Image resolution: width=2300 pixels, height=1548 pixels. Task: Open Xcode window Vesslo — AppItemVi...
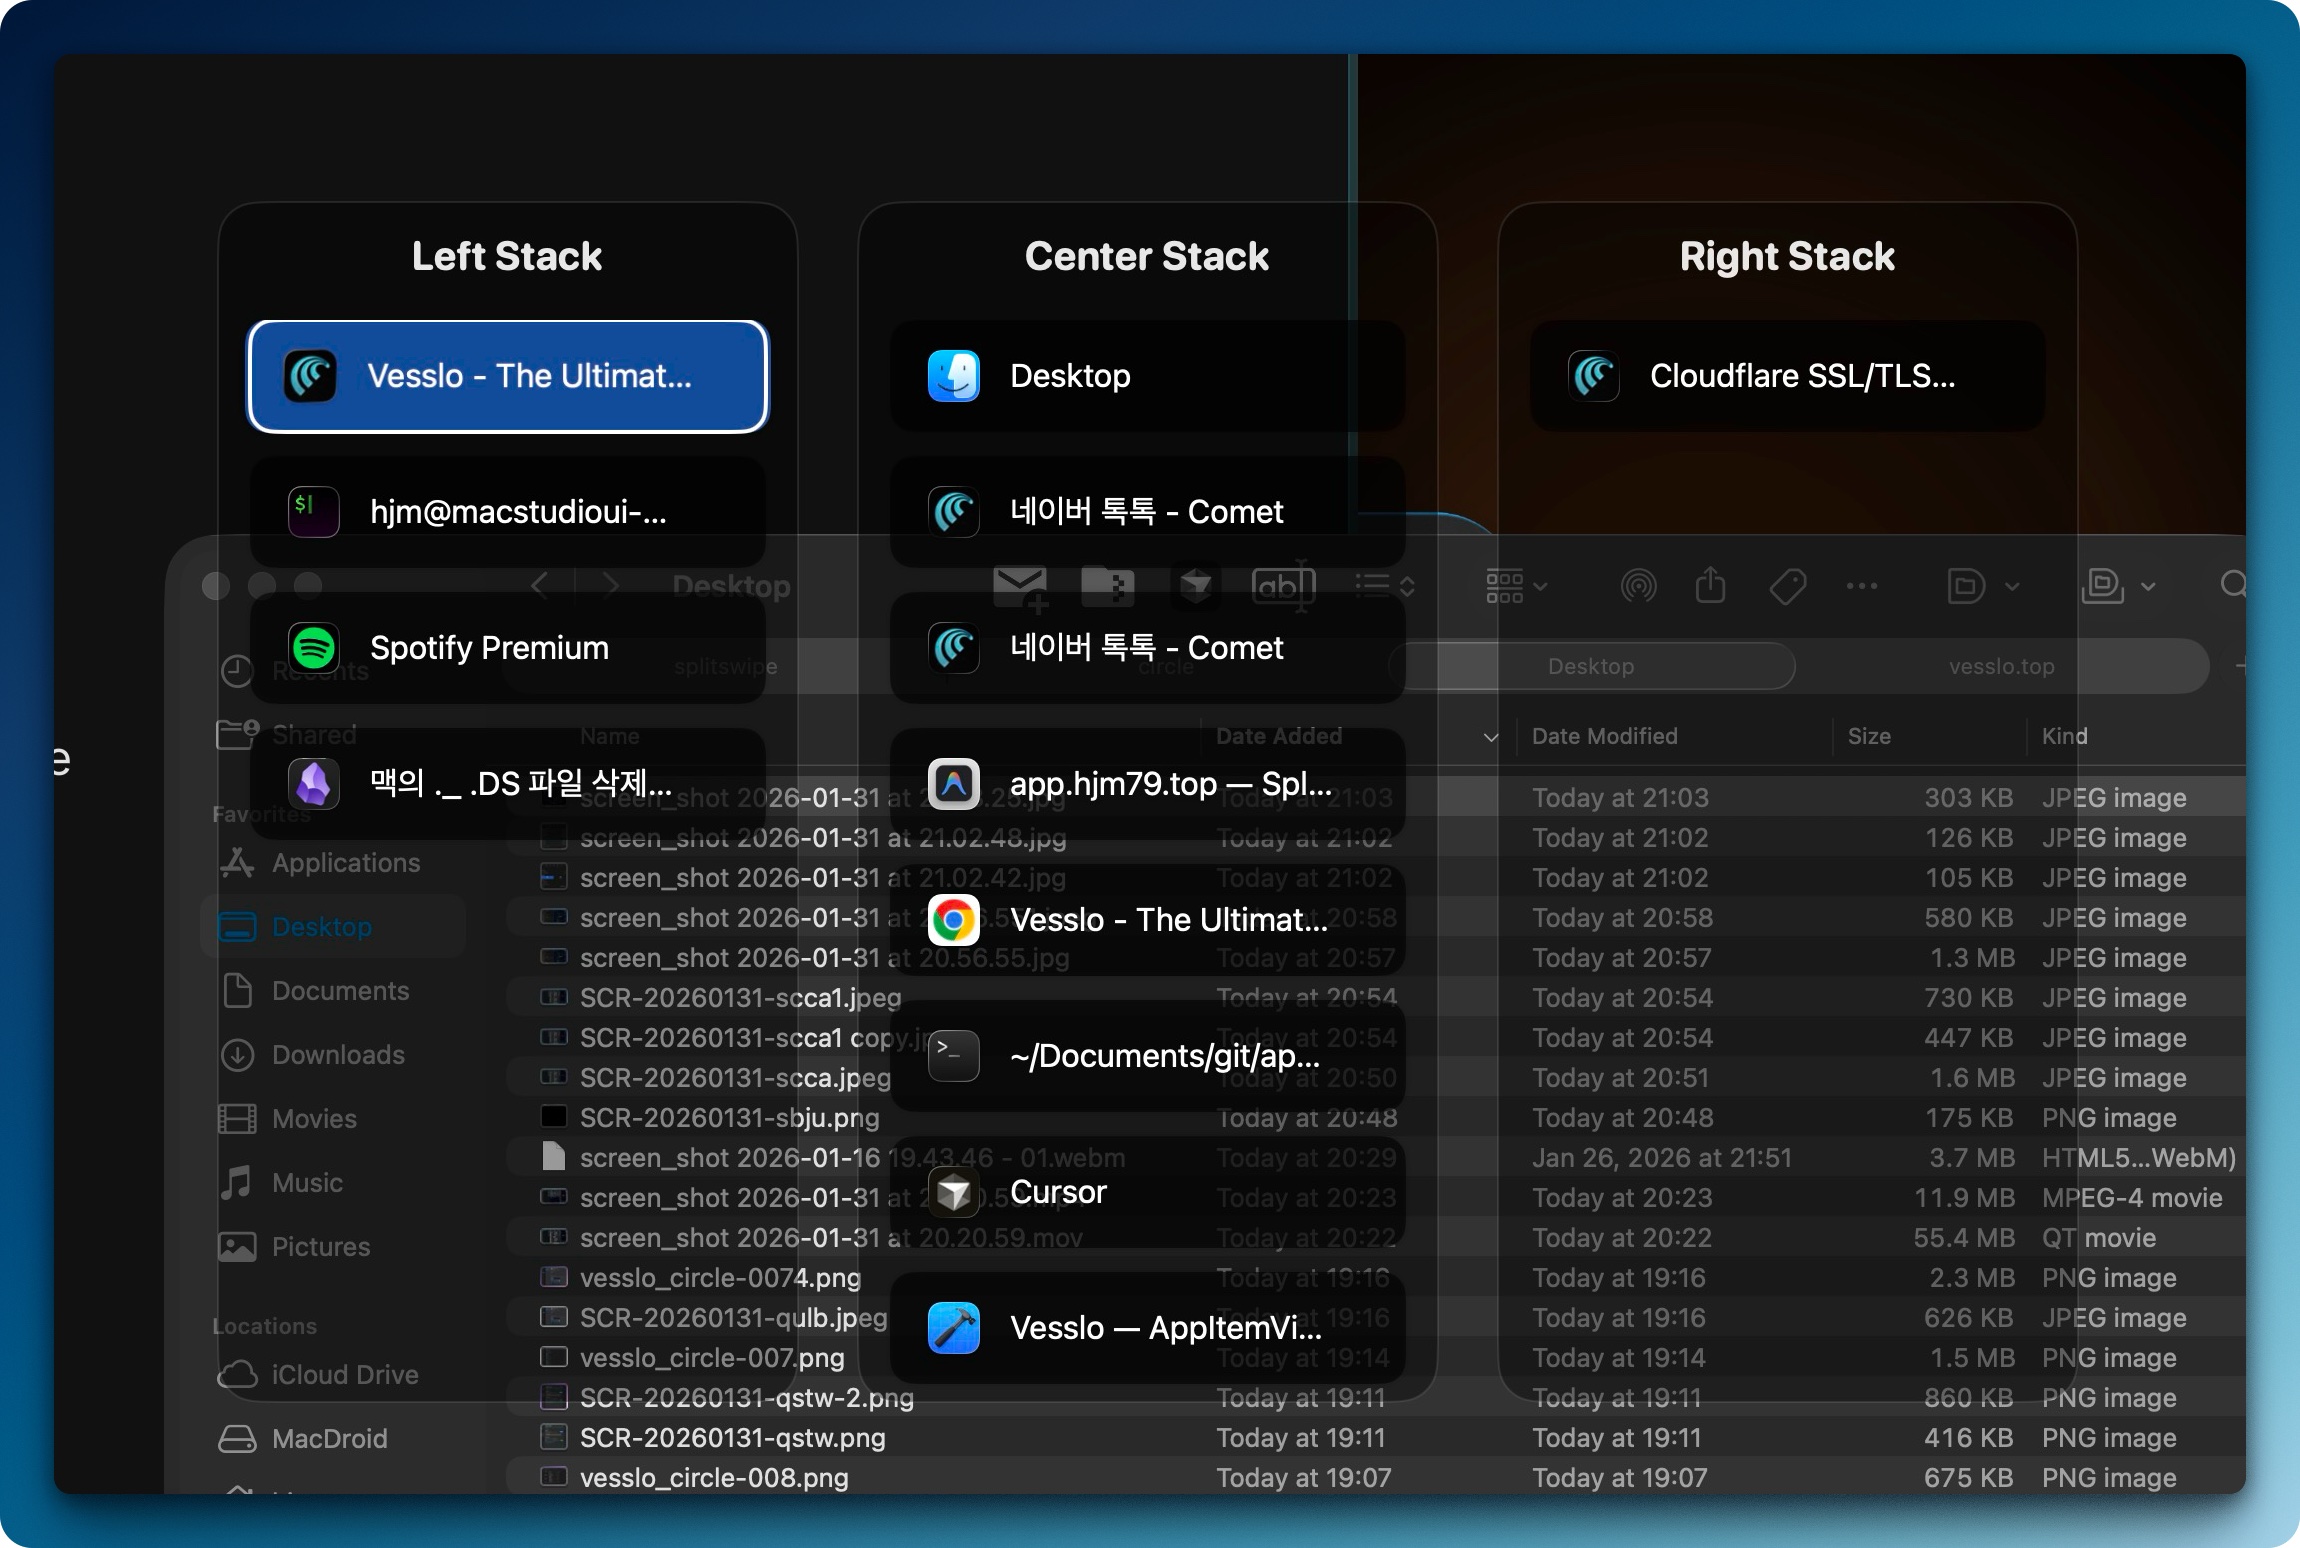[1148, 1328]
